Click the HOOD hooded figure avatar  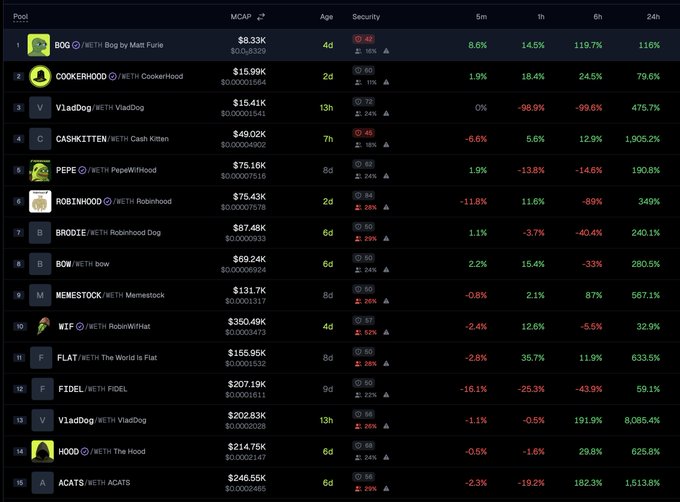tap(42, 451)
